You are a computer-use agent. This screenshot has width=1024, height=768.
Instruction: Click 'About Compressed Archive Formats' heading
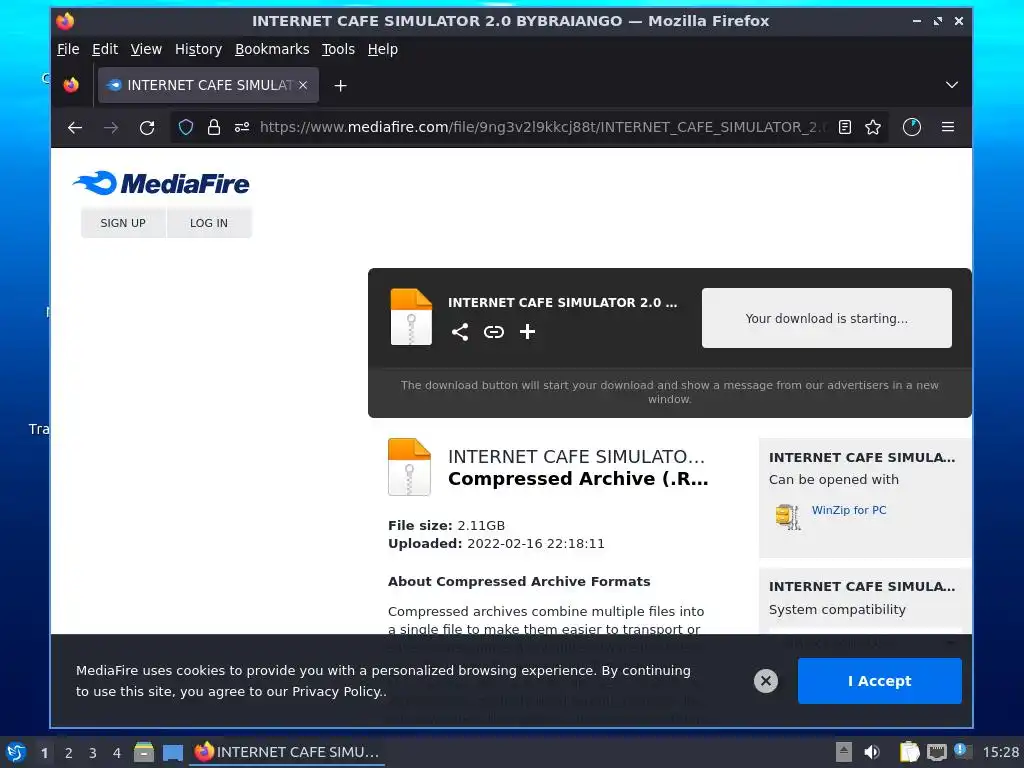tap(519, 582)
